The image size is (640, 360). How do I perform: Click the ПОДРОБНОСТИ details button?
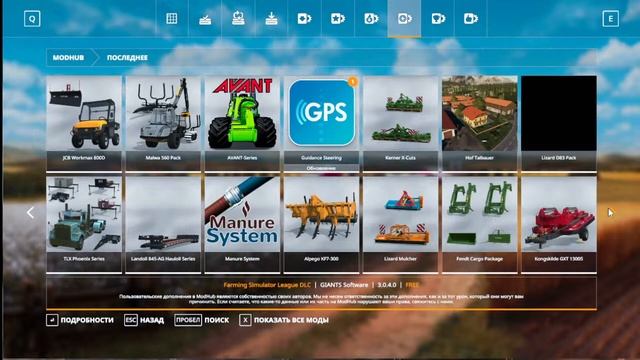80,320
